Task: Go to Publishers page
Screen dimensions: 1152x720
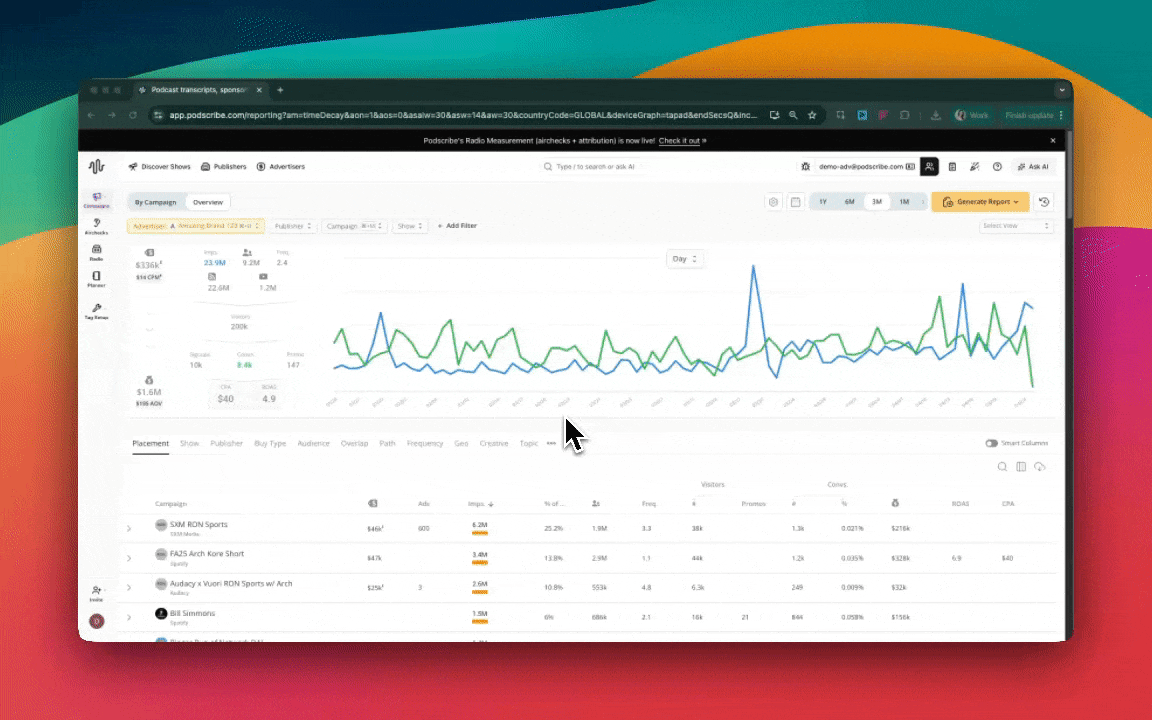Action: 224,167
